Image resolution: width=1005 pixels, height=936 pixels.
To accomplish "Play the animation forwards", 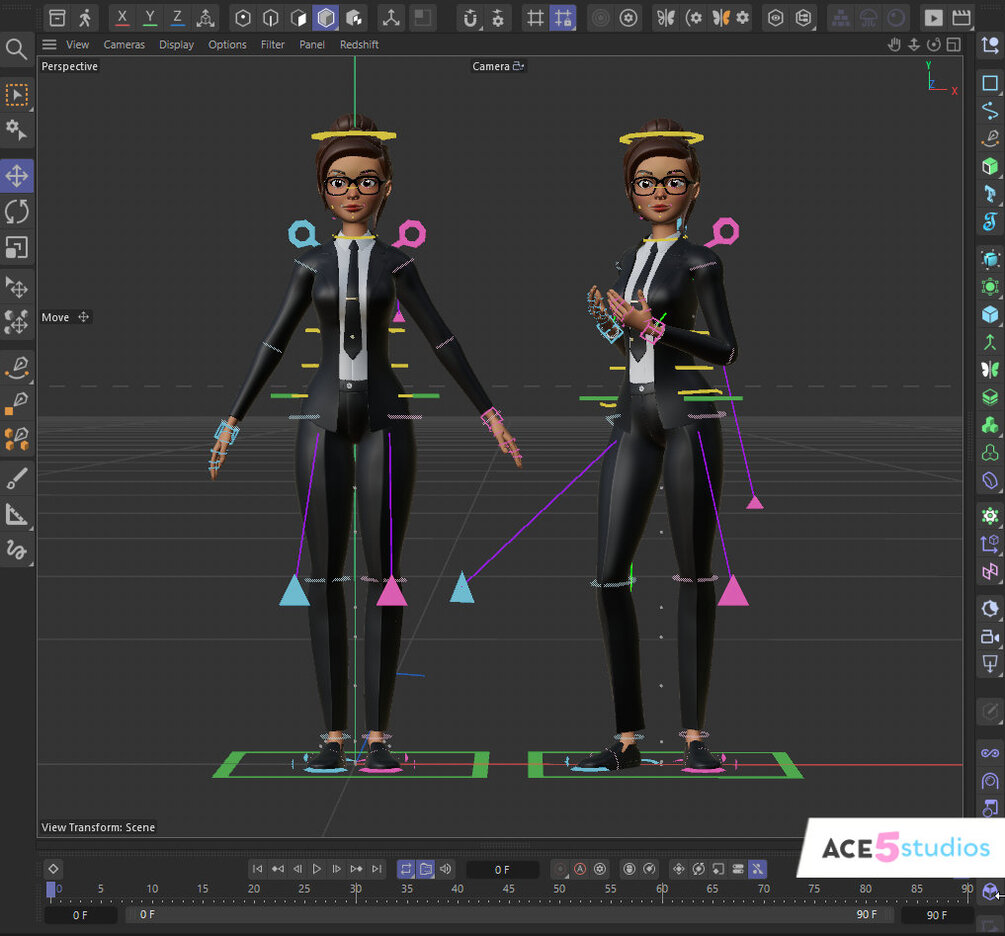I will pos(317,869).
